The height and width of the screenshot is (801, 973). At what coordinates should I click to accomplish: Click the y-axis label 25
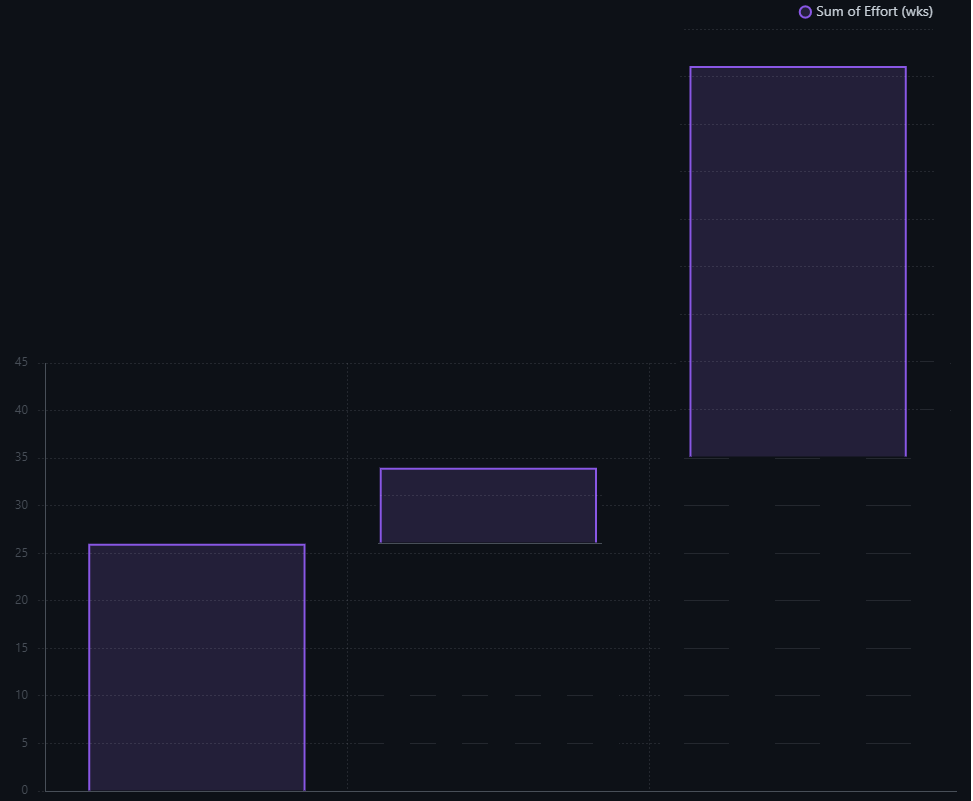coord(21,553)
